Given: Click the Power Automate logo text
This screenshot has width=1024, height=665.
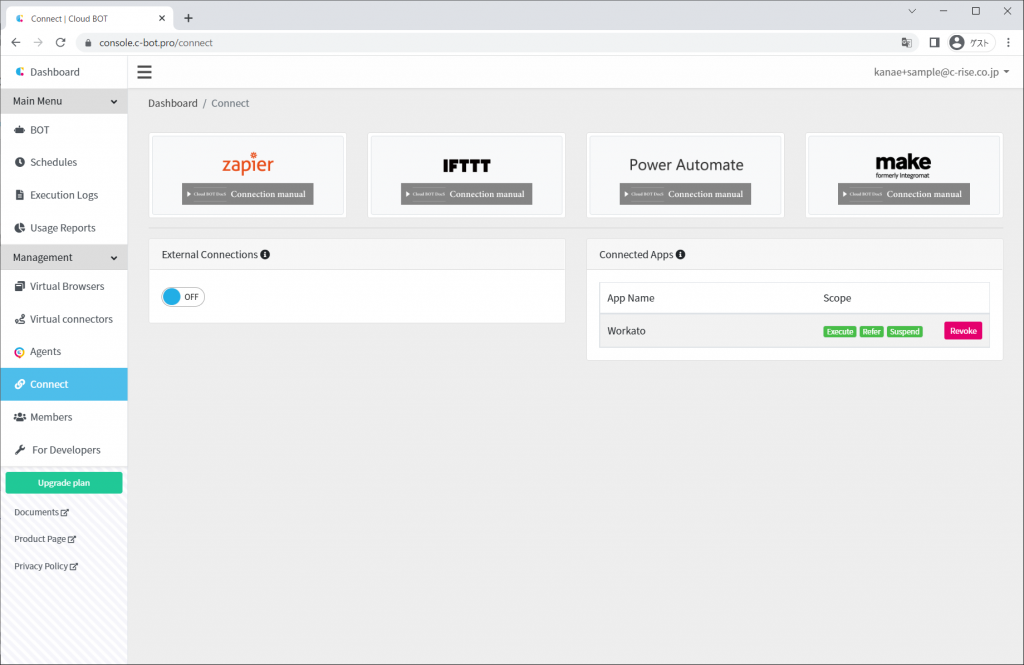Looking at the screenshot, I should point(686,165).
